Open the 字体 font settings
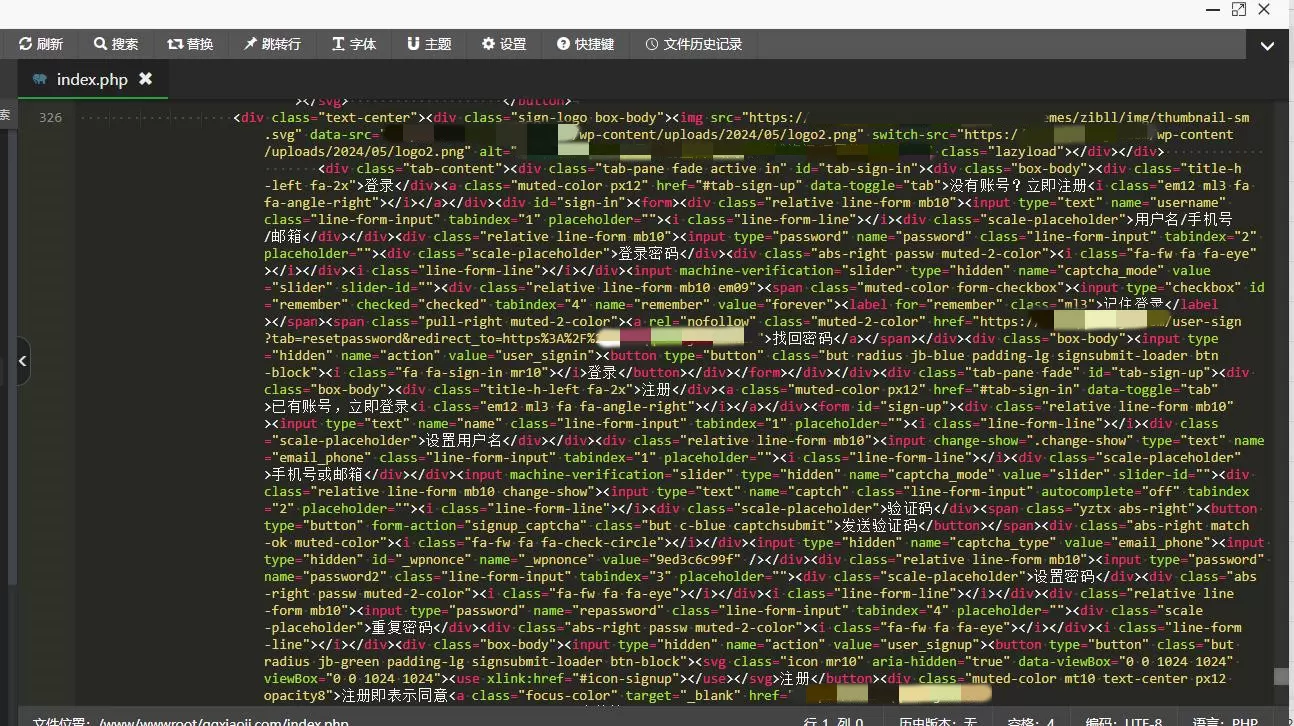This screenshot has height=726, width=1294. pyautogui.click(x=354, y=44)
